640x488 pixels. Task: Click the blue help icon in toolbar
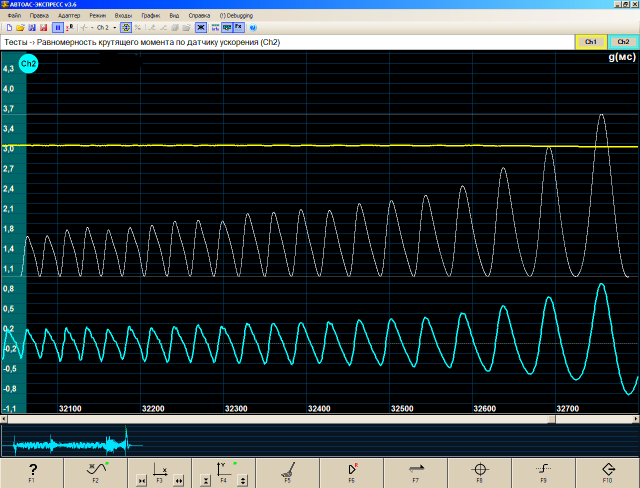click(253, 27)
